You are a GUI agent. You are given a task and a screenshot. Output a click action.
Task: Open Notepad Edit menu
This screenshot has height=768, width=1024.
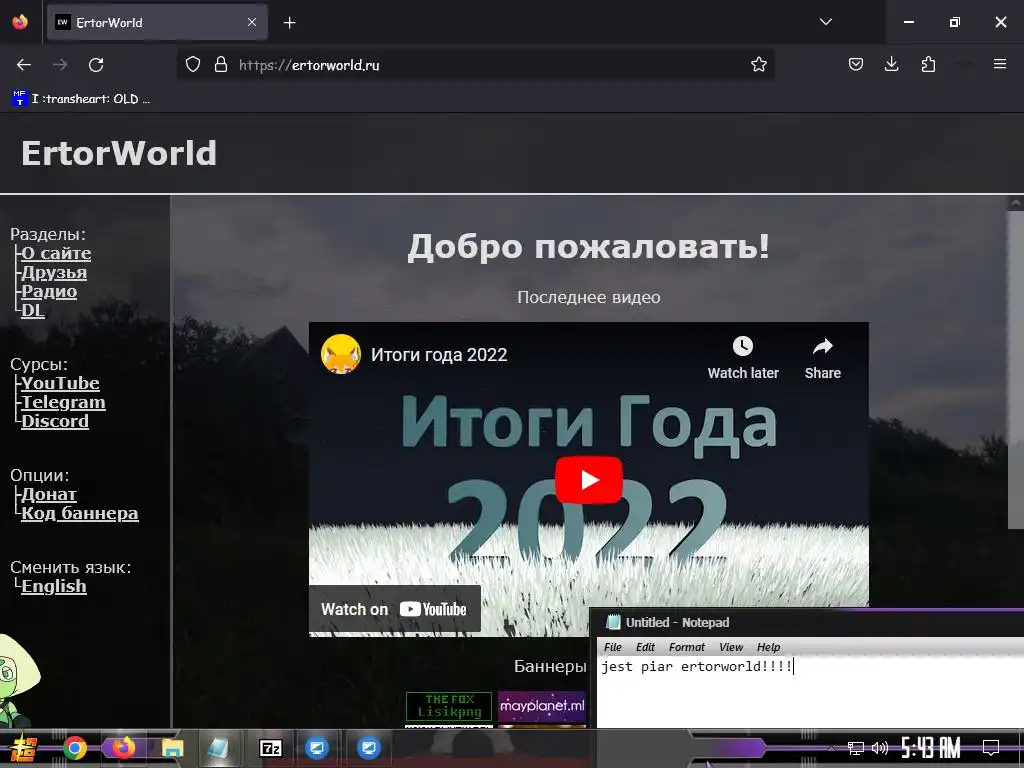click(x=645, y=647)
